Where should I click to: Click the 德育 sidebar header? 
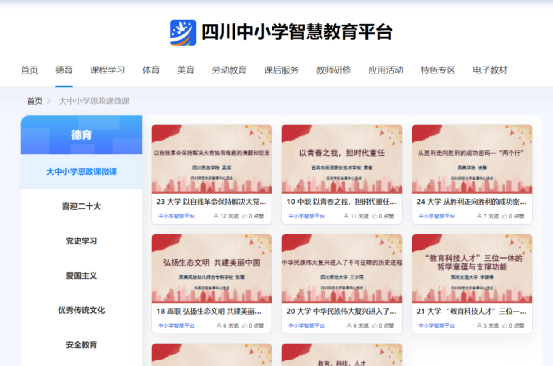(x=81, y=135)
